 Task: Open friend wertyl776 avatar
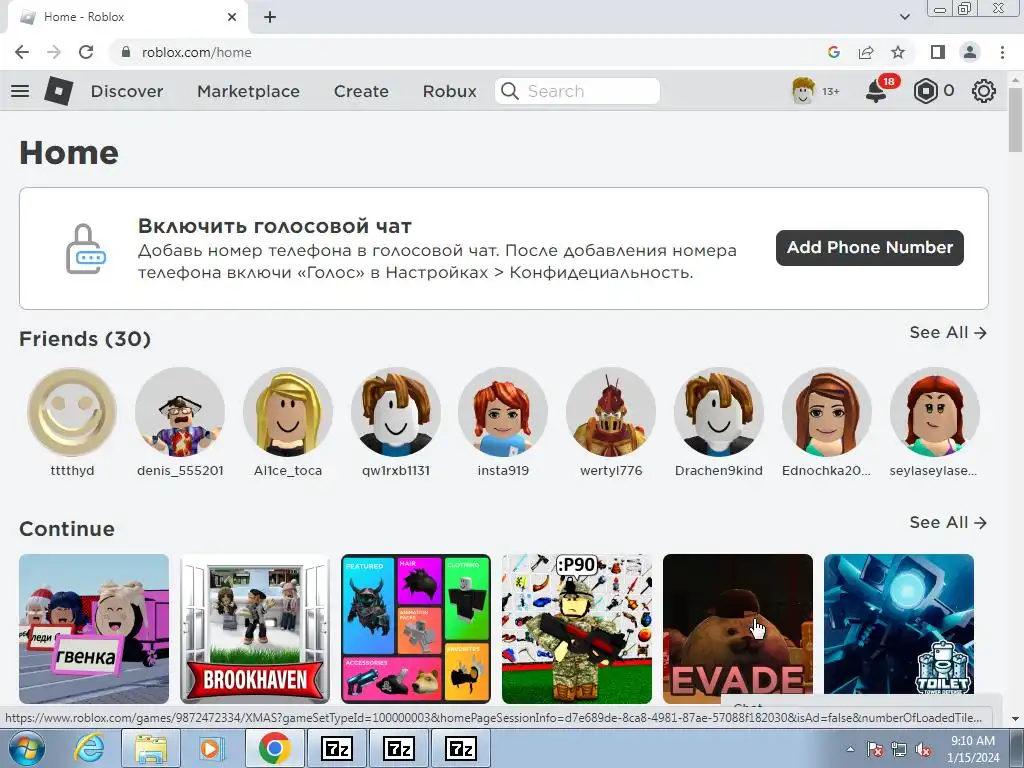tap(611, 411)
